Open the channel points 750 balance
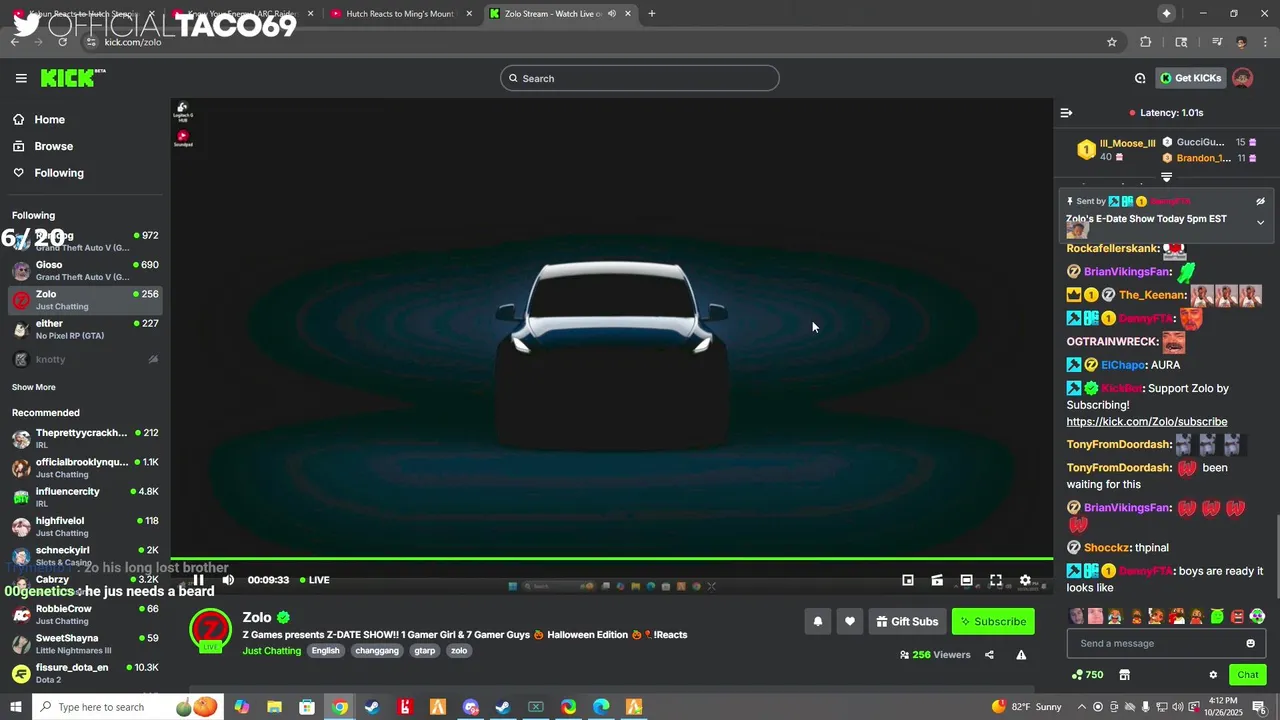This screenshot has height=720, width=1280. coord(1087,675)
